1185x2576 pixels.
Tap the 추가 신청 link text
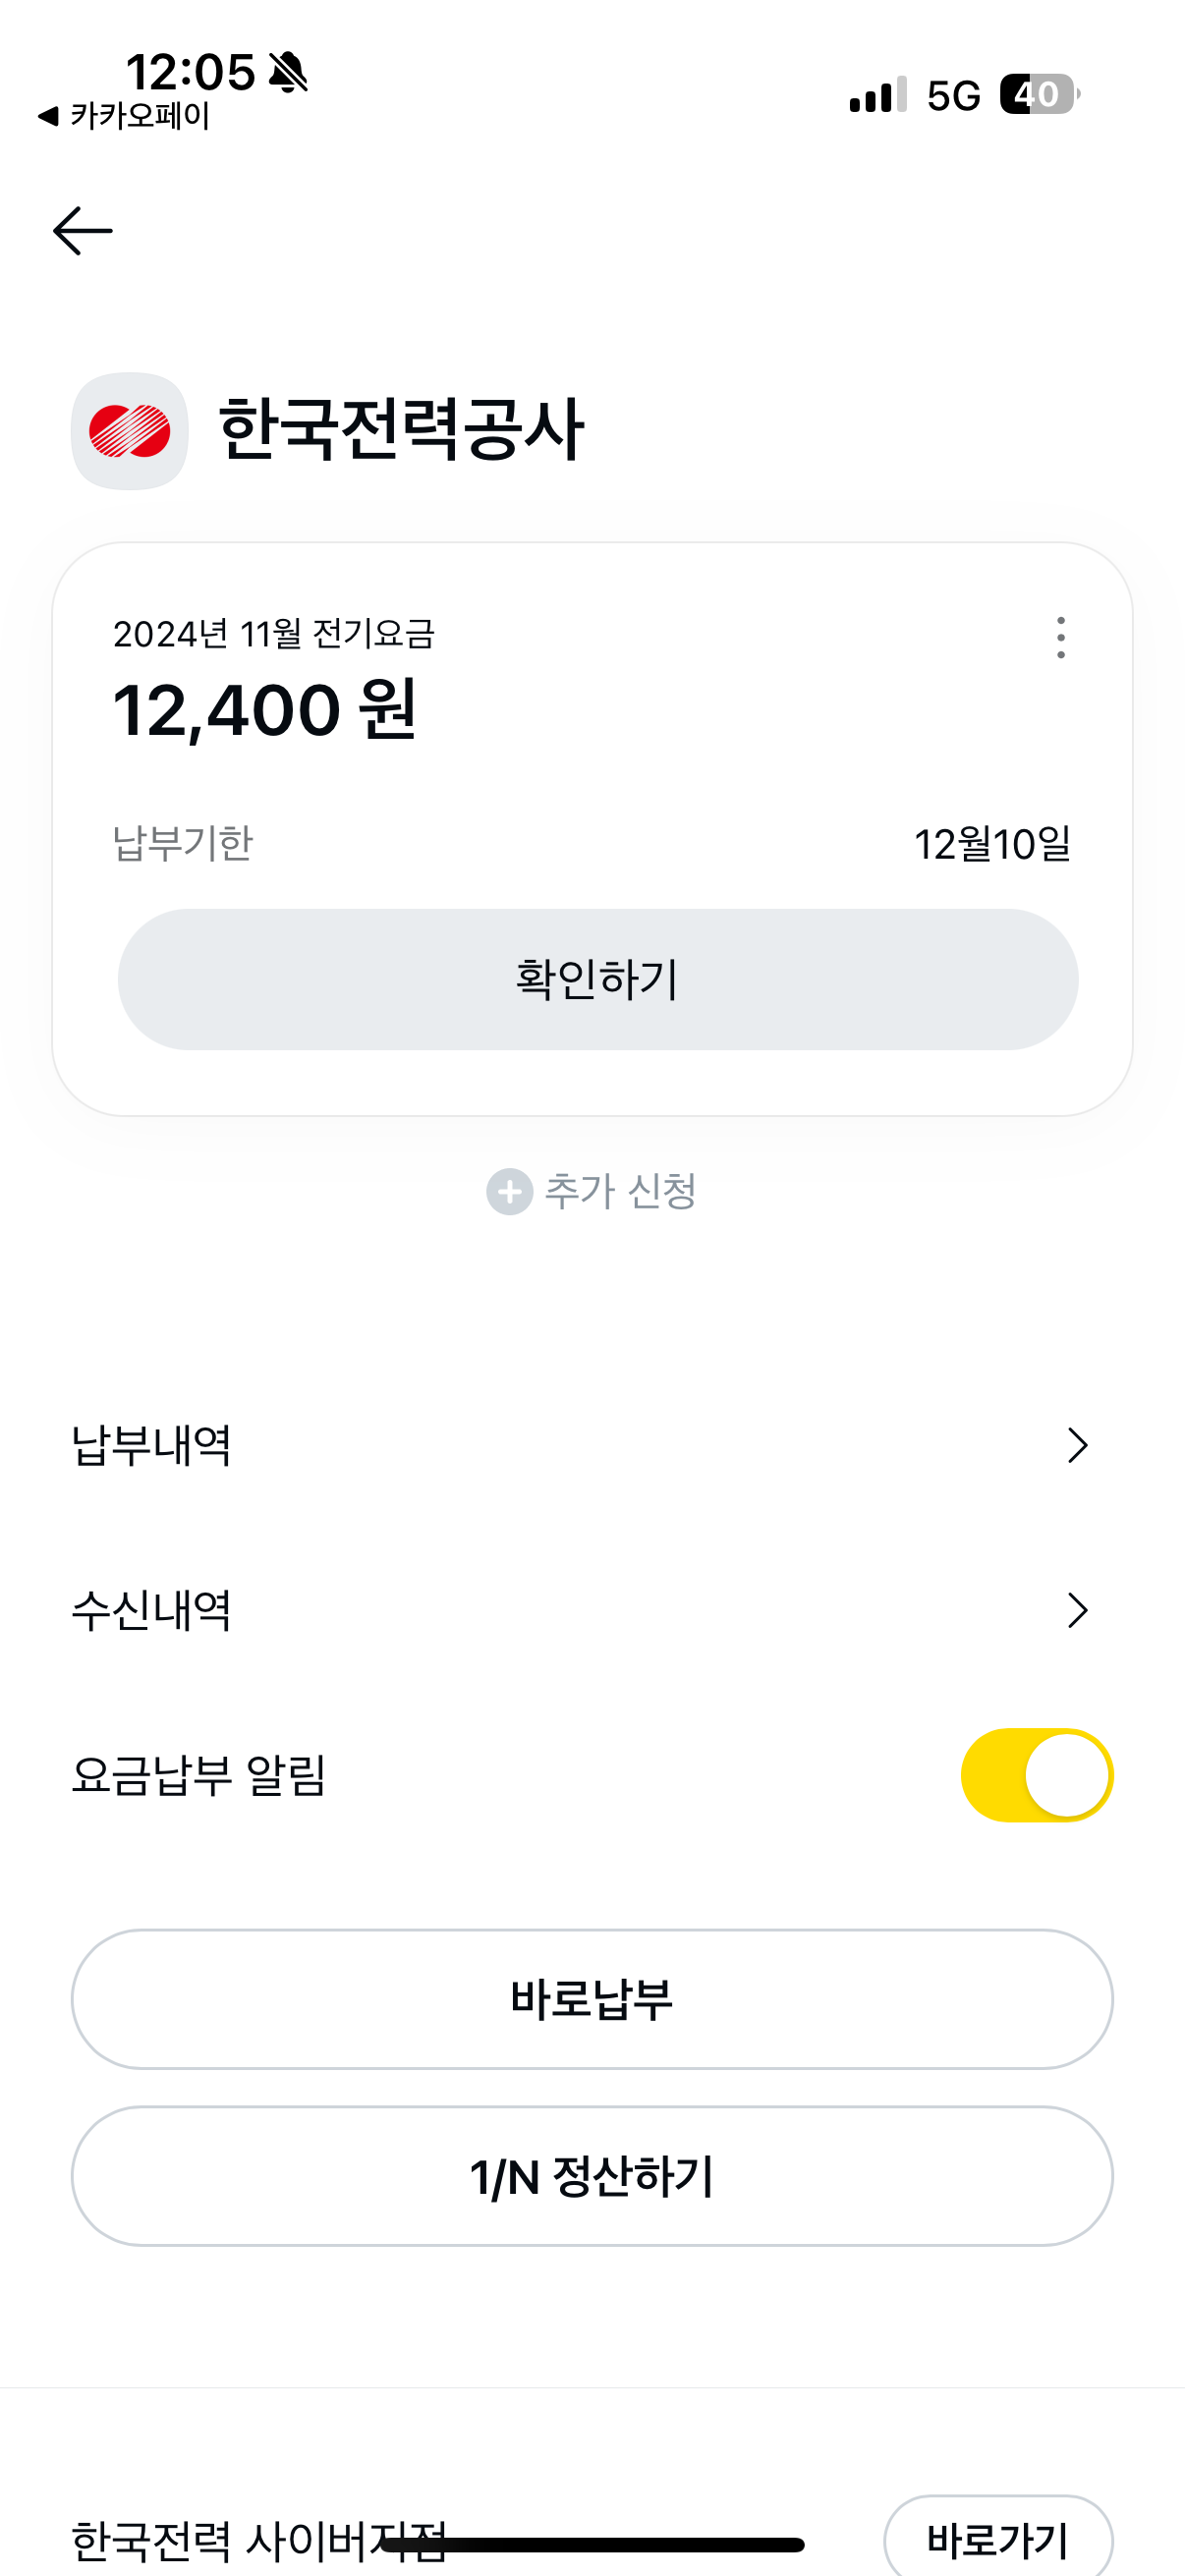[x=620, y=1191]
